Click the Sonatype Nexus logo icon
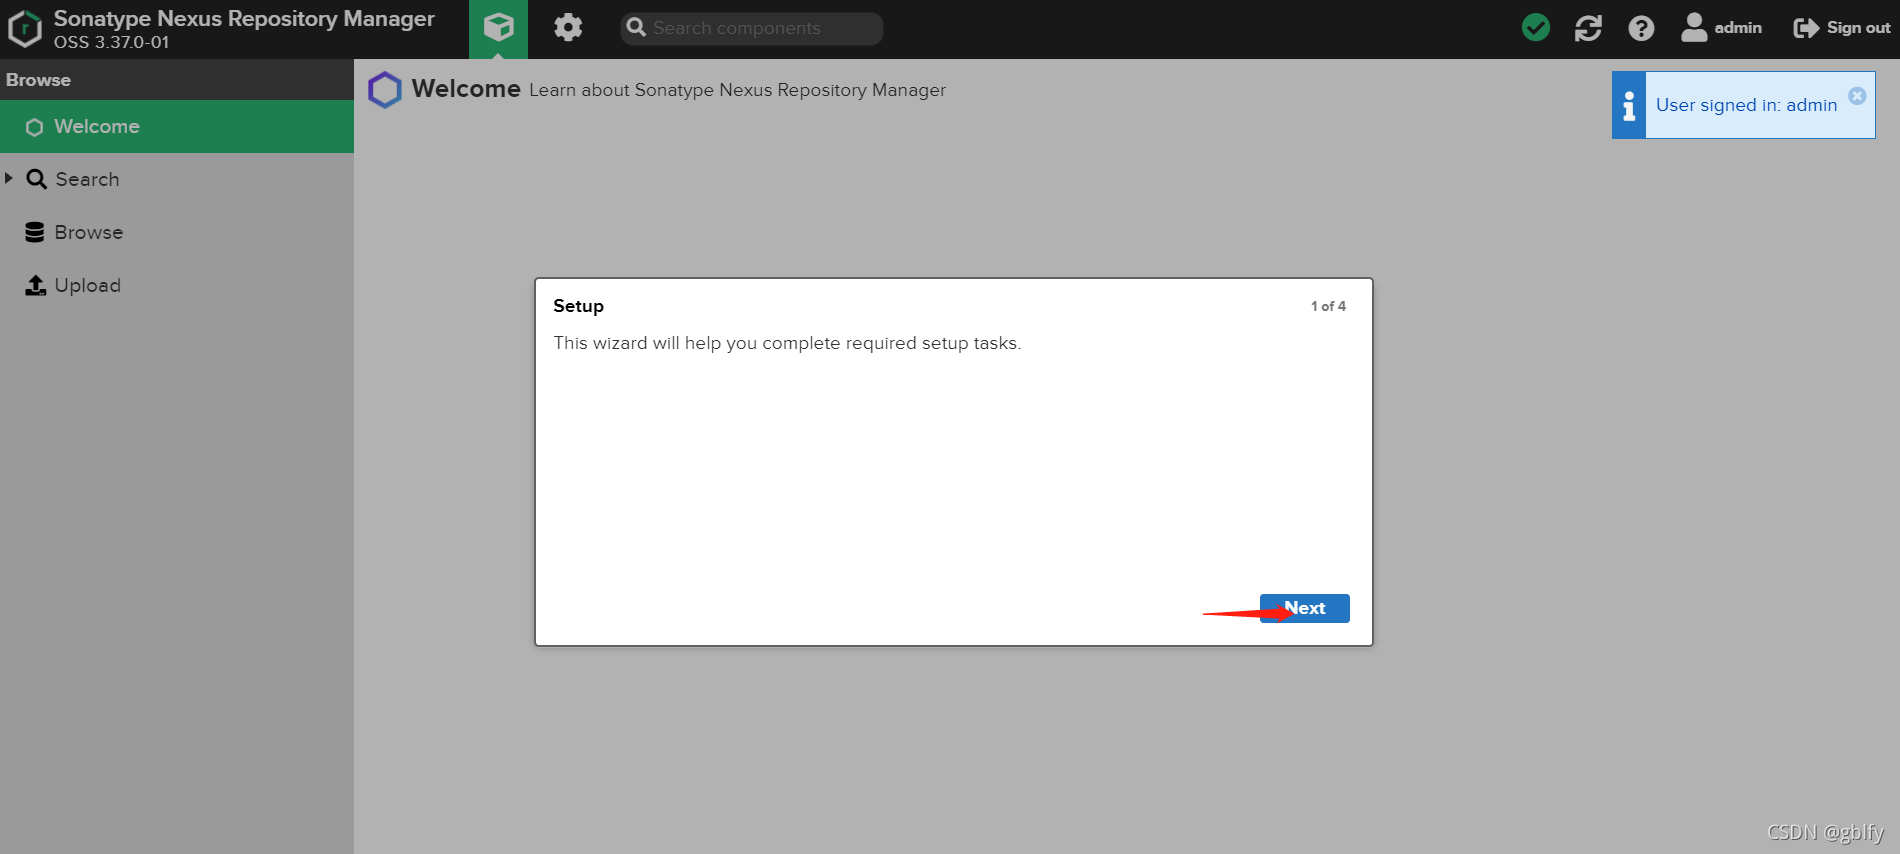 point(25,29)
